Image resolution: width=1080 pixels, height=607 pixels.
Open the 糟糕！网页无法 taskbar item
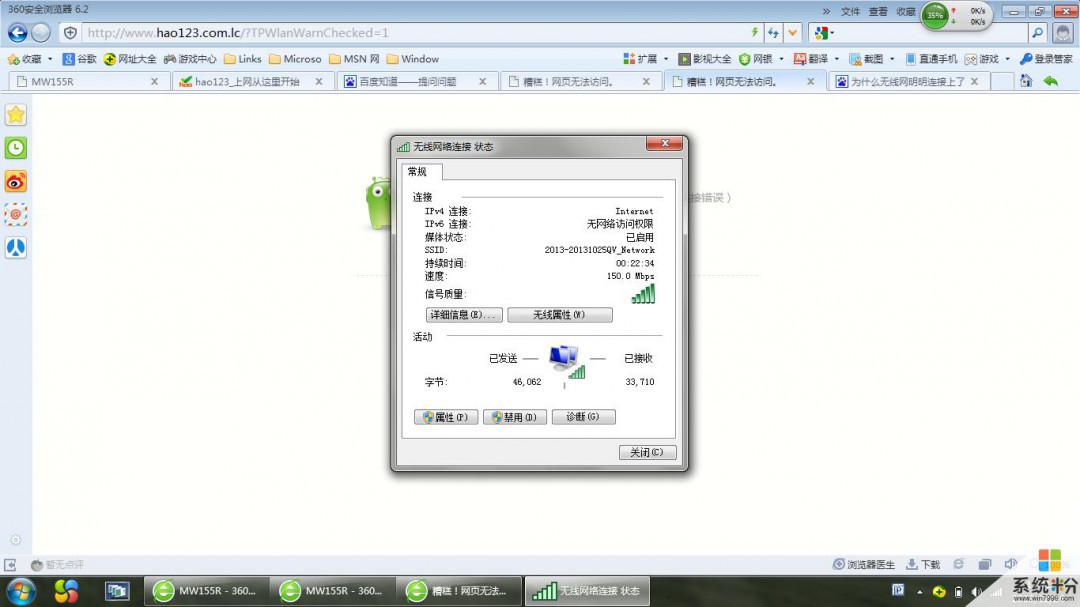460,591
